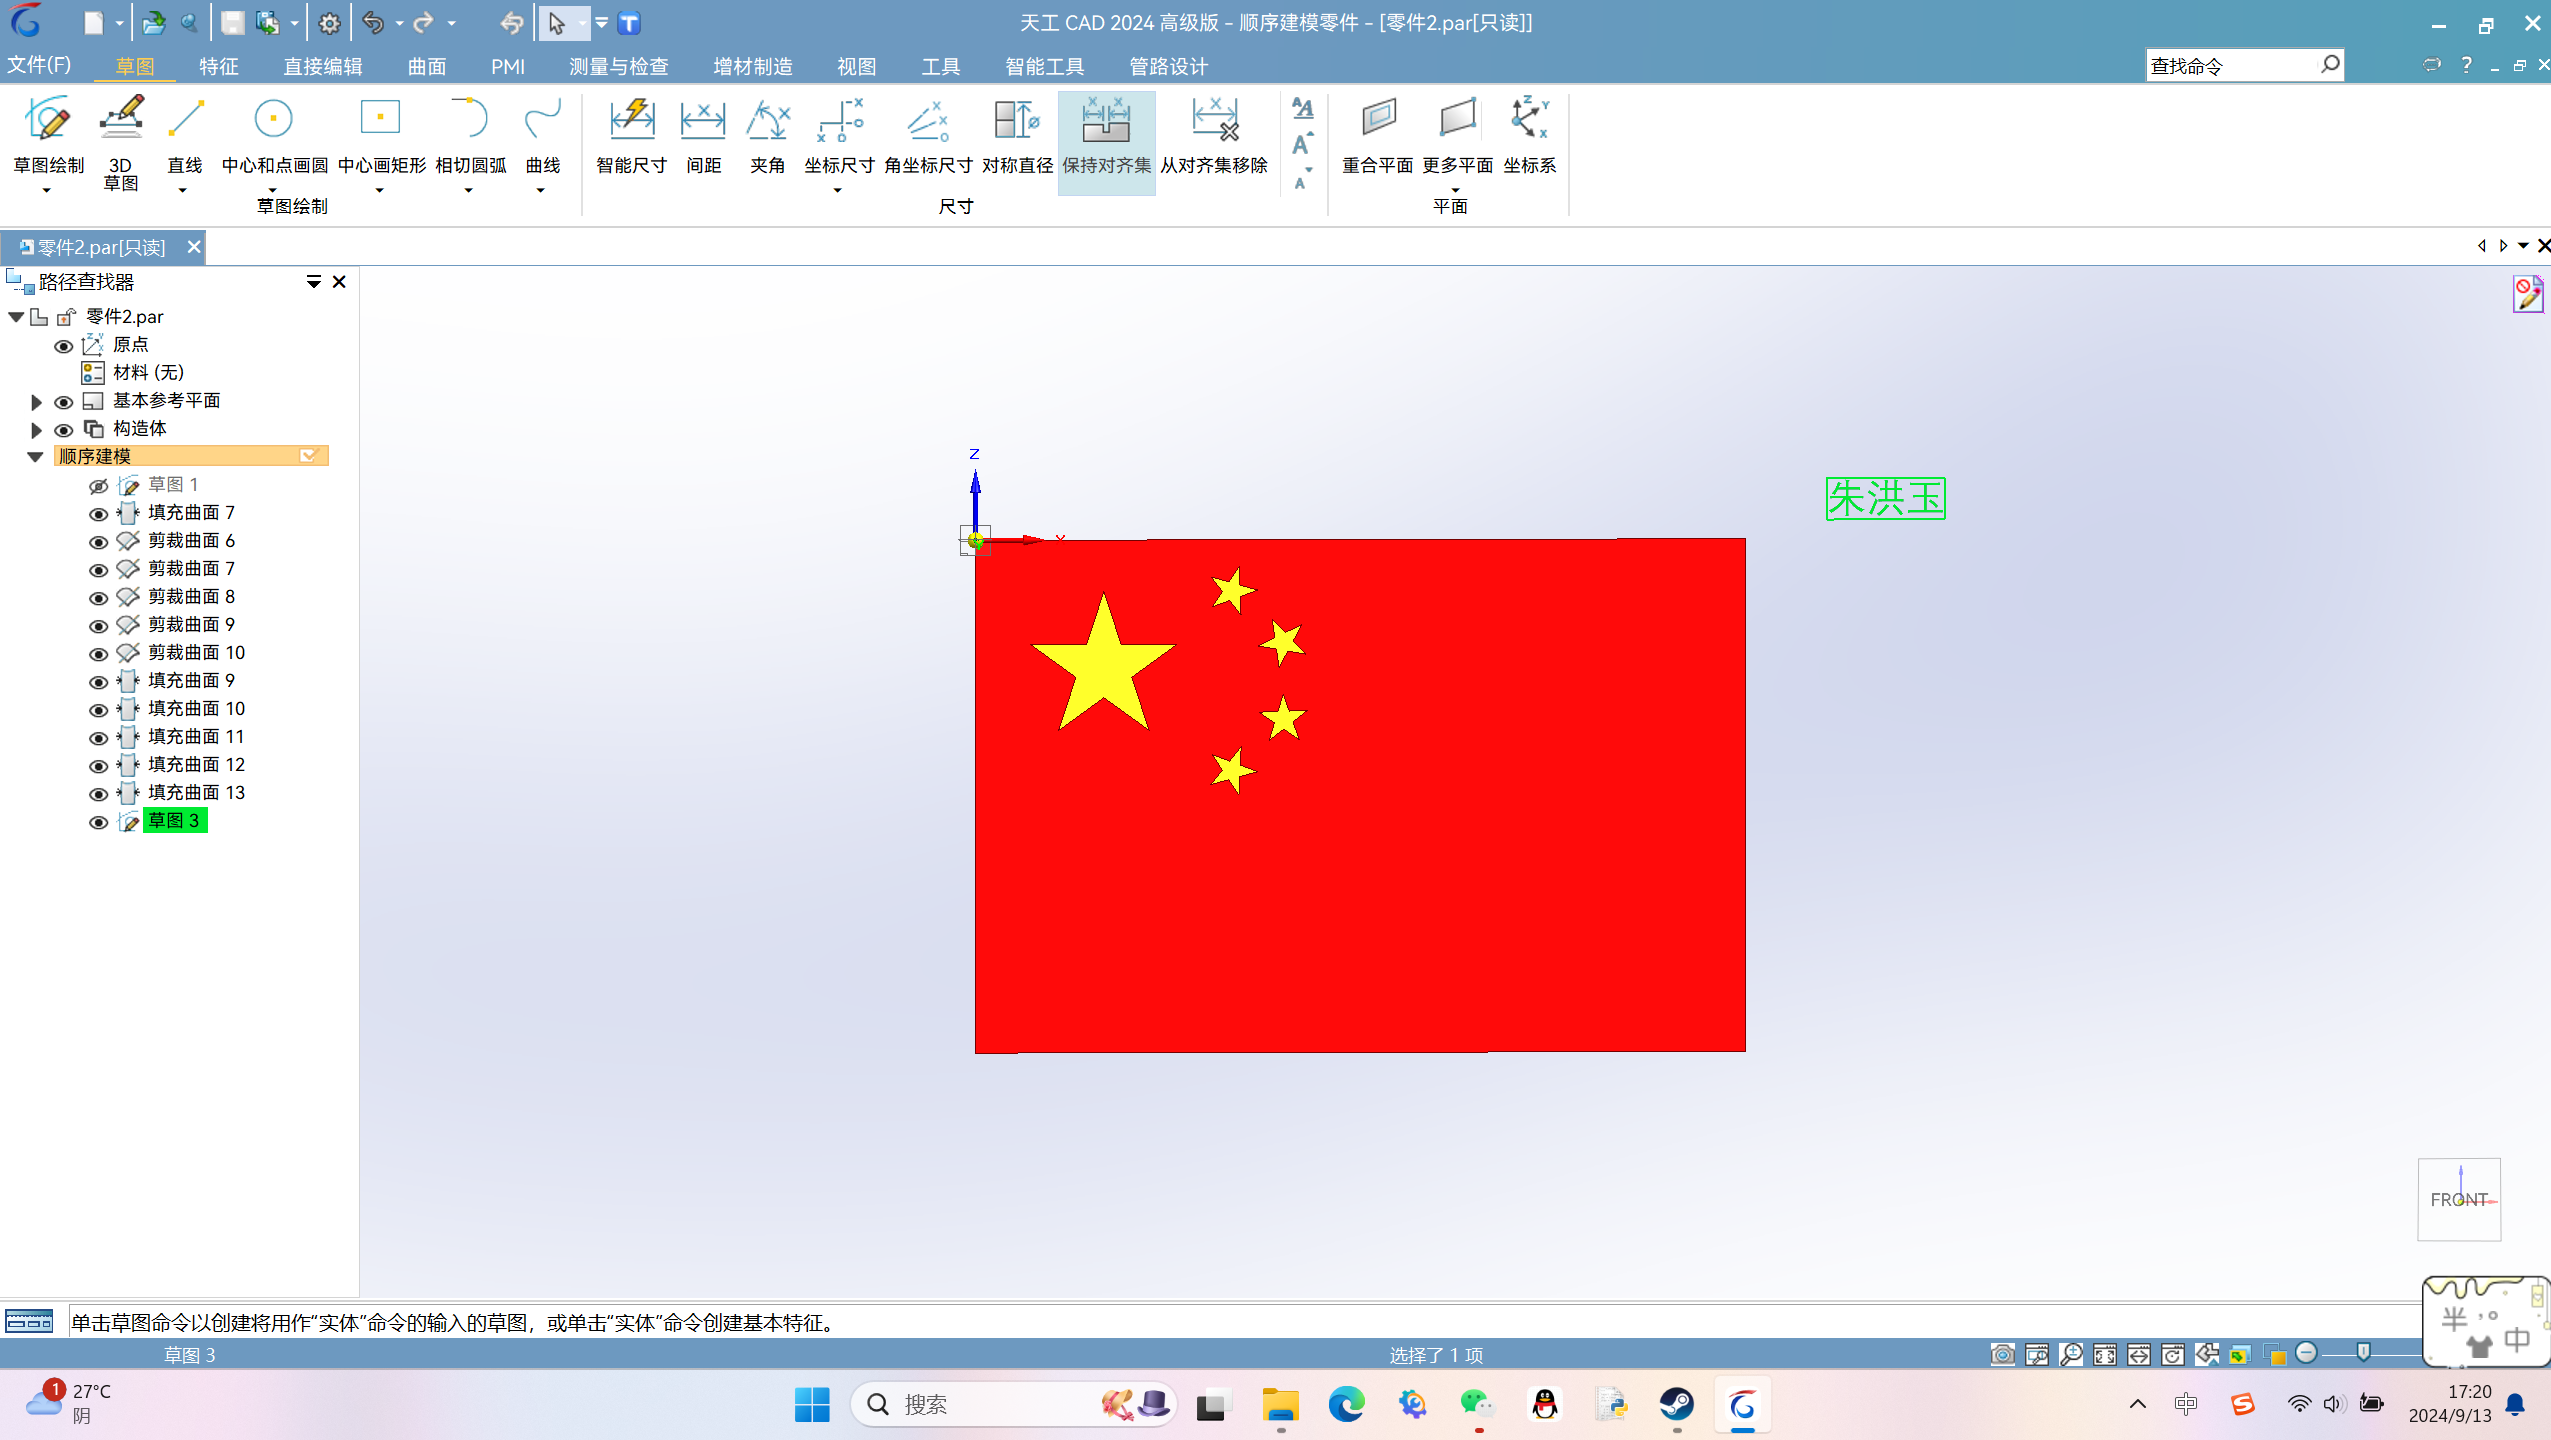This screenshot has width=2551, height=1440.
Task: Toggle visibility of 原点
Action: coord(63,346)
